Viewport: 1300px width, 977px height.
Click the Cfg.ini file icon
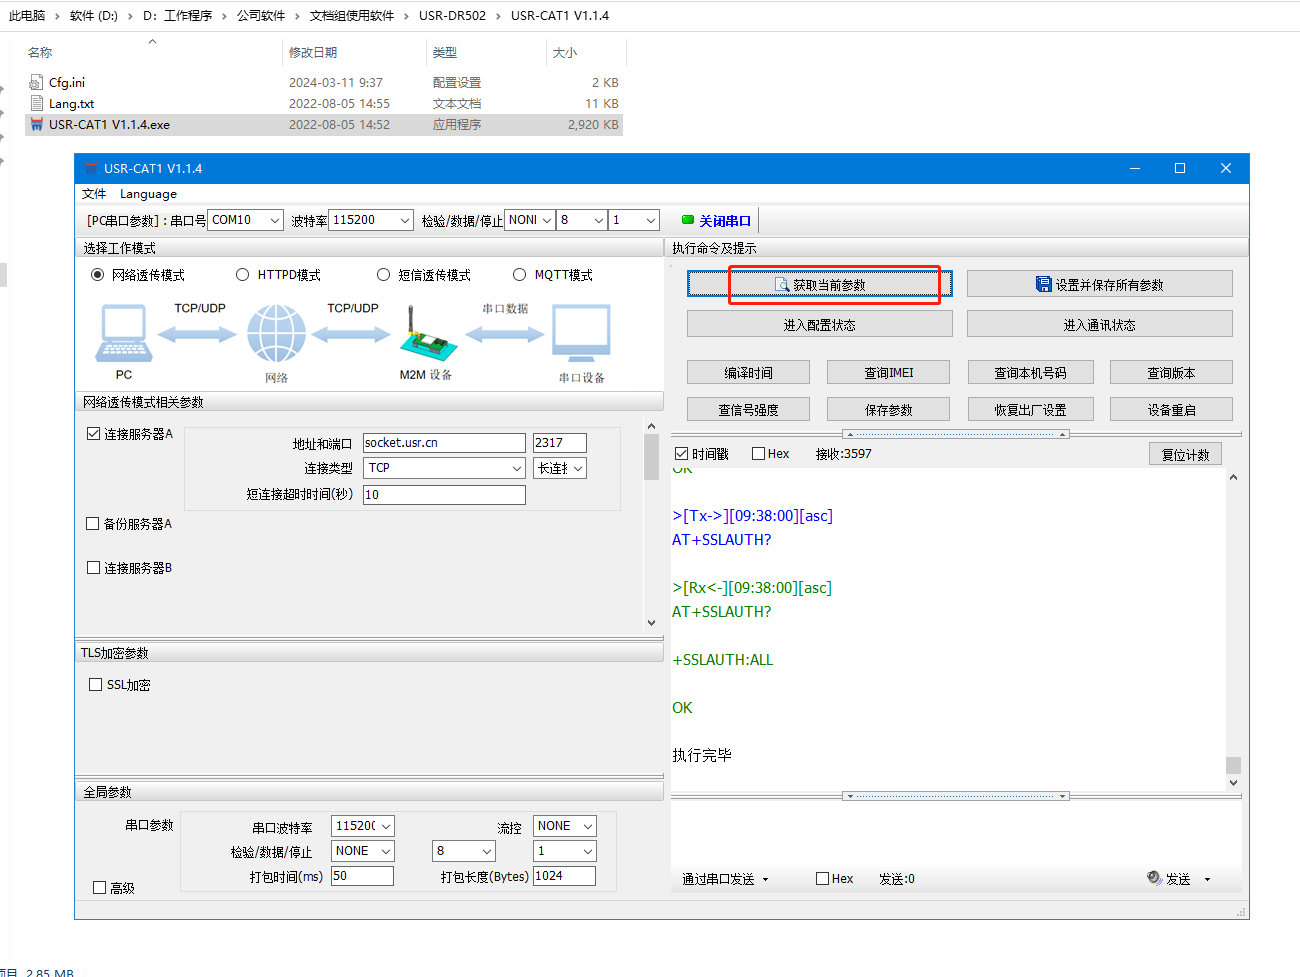tap(37, 83)
